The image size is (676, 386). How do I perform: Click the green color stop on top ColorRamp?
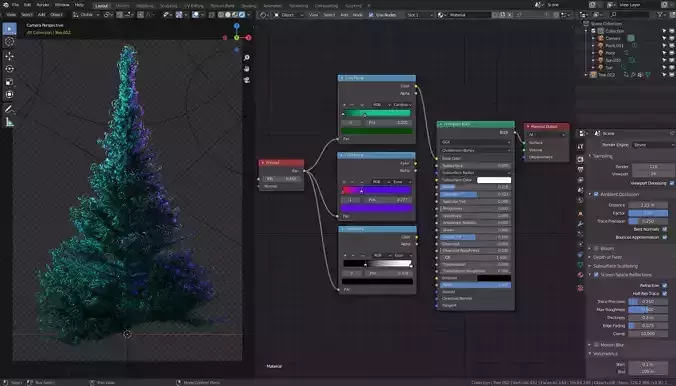364,115
